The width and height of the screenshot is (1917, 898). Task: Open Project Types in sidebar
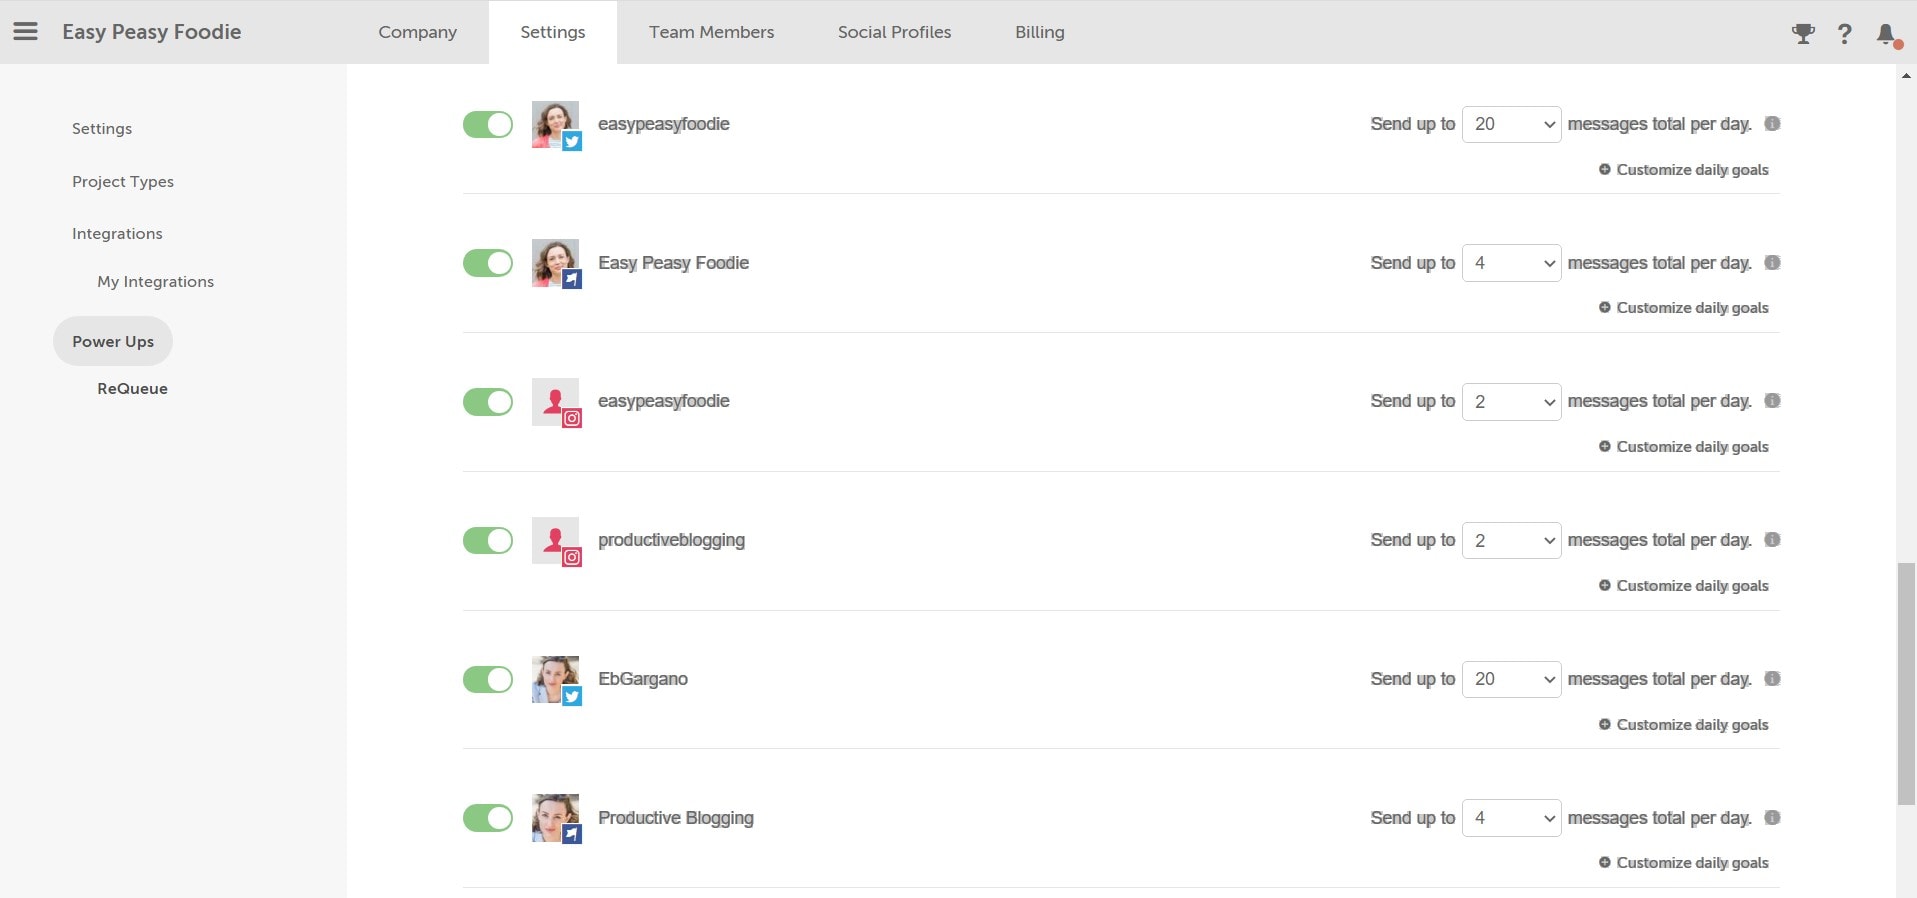point(123,182)
